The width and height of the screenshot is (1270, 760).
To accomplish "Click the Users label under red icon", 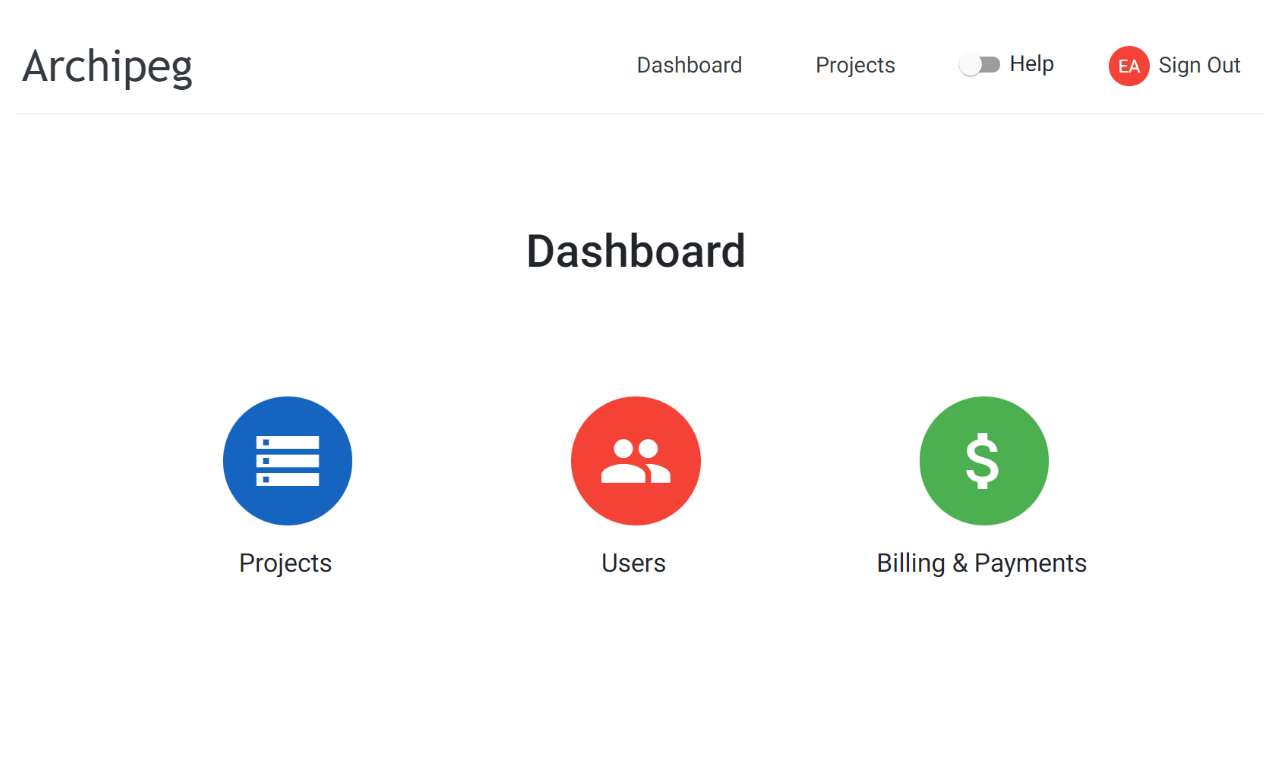I will 633,563.
